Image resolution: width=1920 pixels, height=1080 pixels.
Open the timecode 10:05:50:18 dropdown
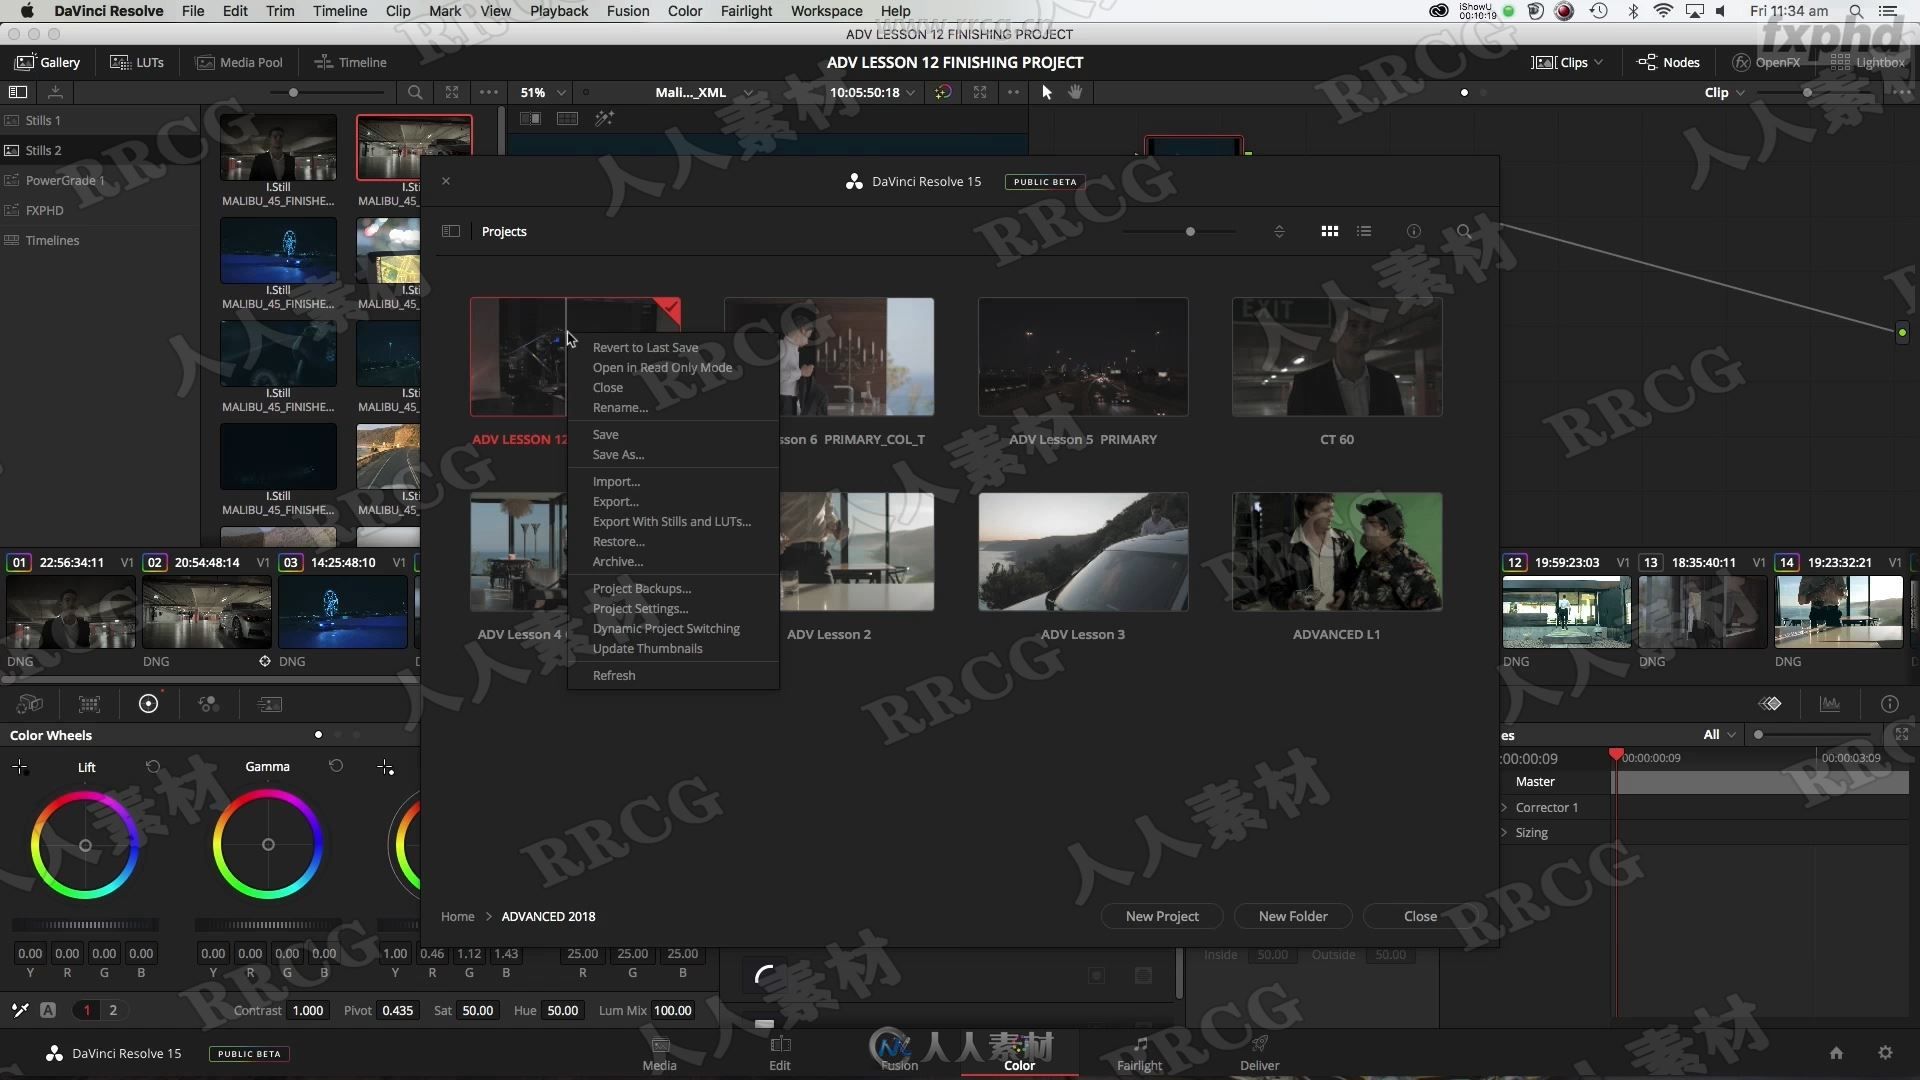(x=872, y=92)
